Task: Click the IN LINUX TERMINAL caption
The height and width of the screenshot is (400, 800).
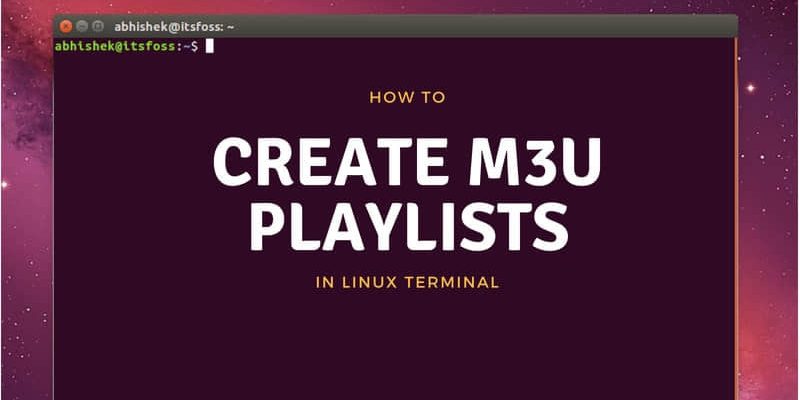Action: tap(407, 282)
